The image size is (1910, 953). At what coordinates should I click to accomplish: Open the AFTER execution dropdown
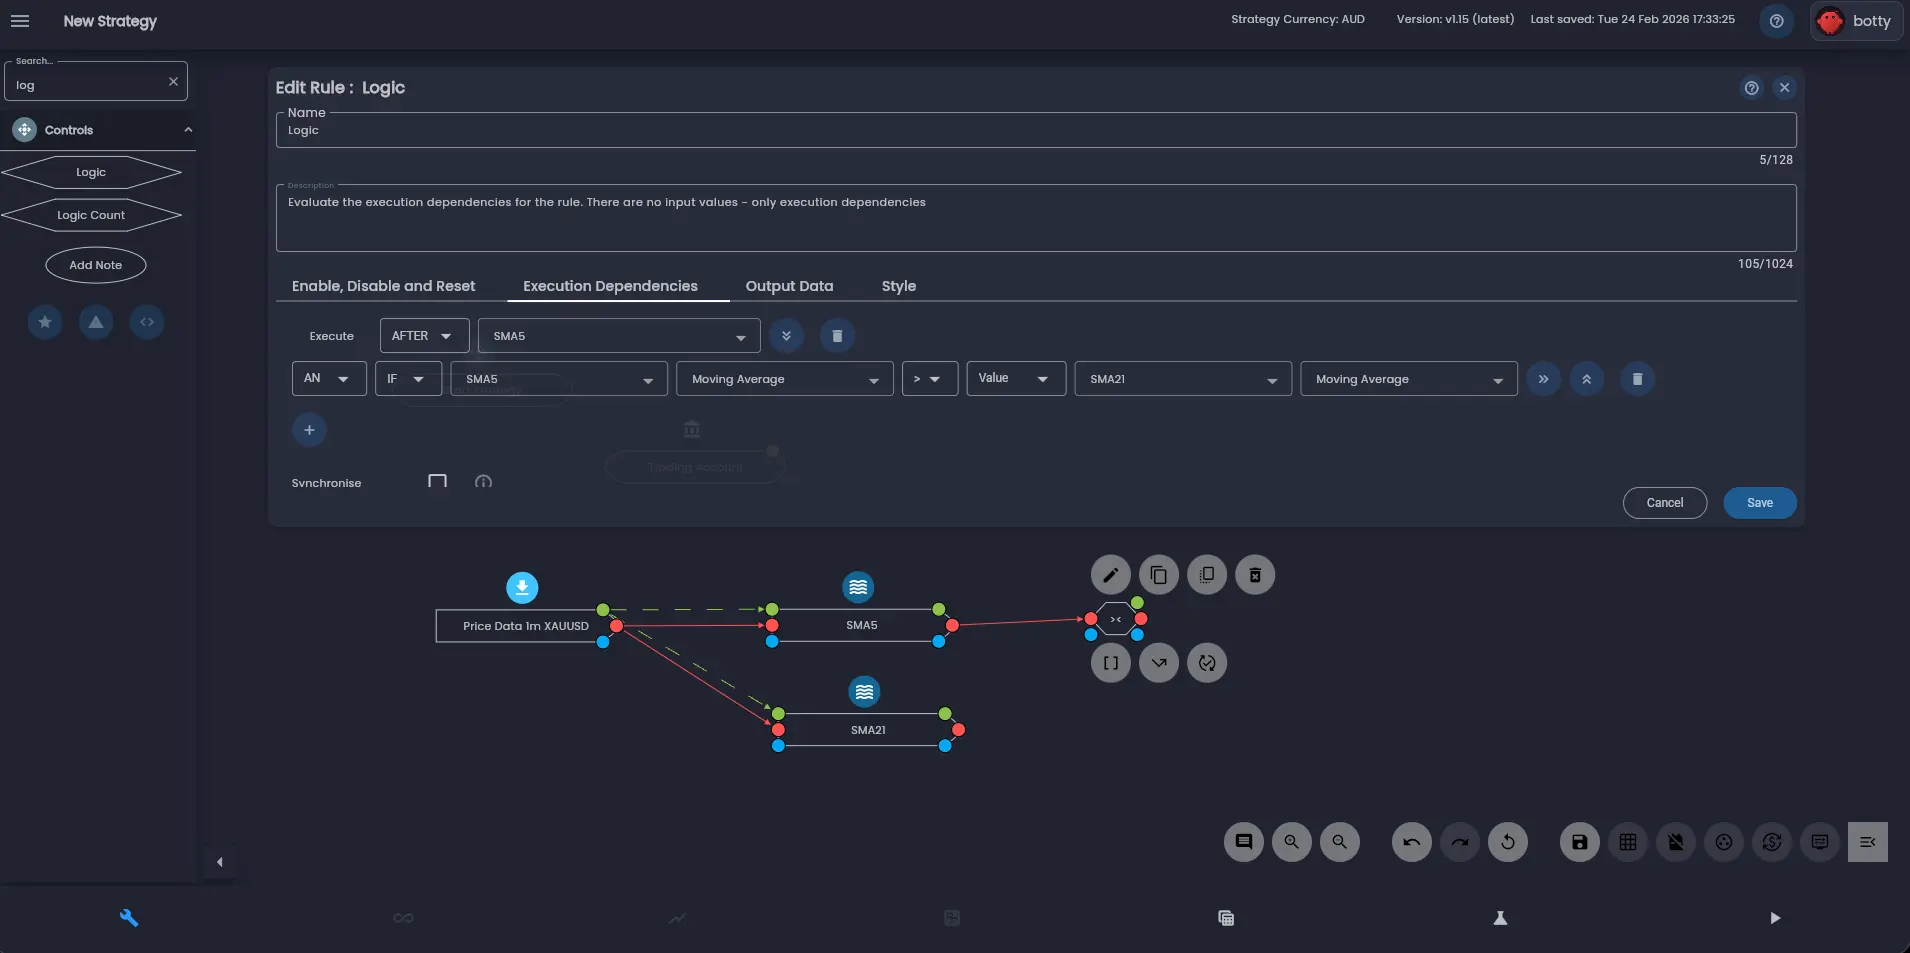pyautogui.click(x=423, y=335)
